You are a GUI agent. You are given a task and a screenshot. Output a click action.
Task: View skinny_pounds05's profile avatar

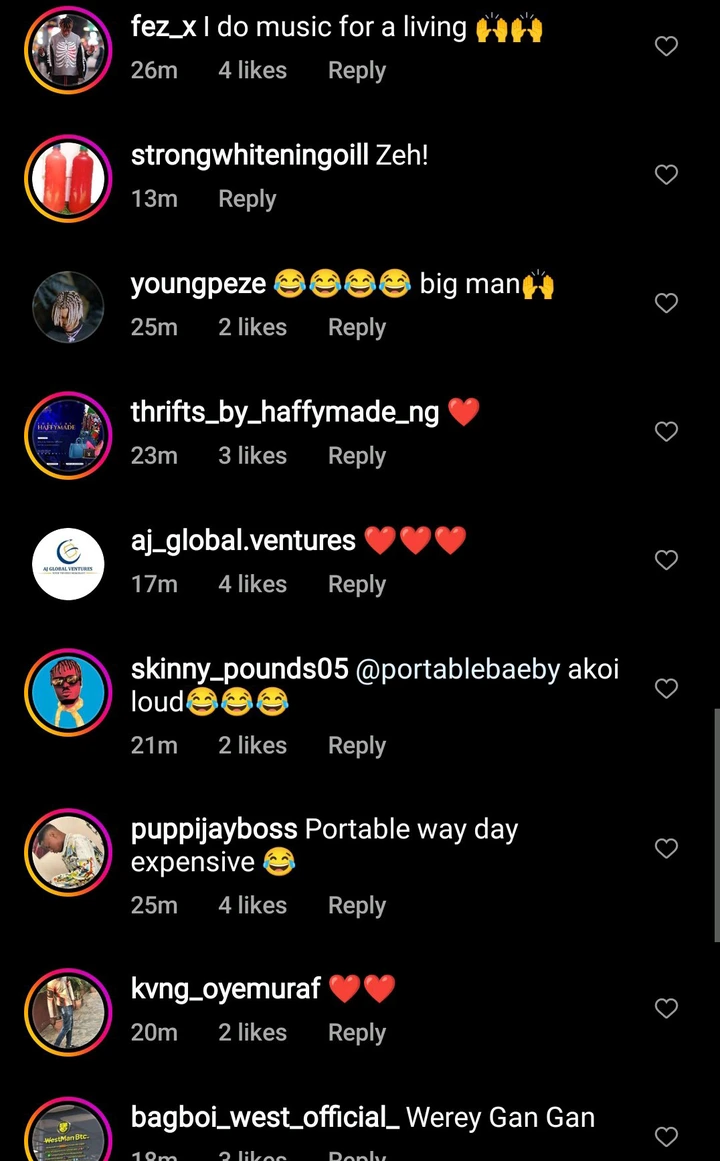[x=68, y=692]
